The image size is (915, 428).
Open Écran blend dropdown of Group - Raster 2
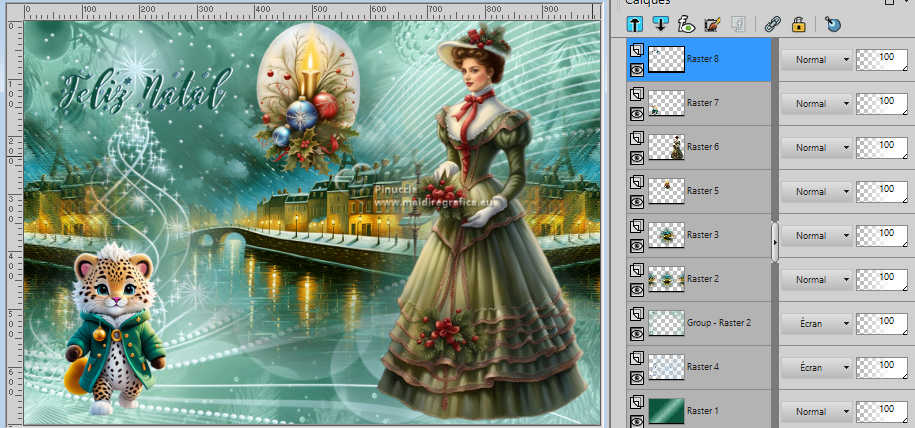[x=816, y=323]
